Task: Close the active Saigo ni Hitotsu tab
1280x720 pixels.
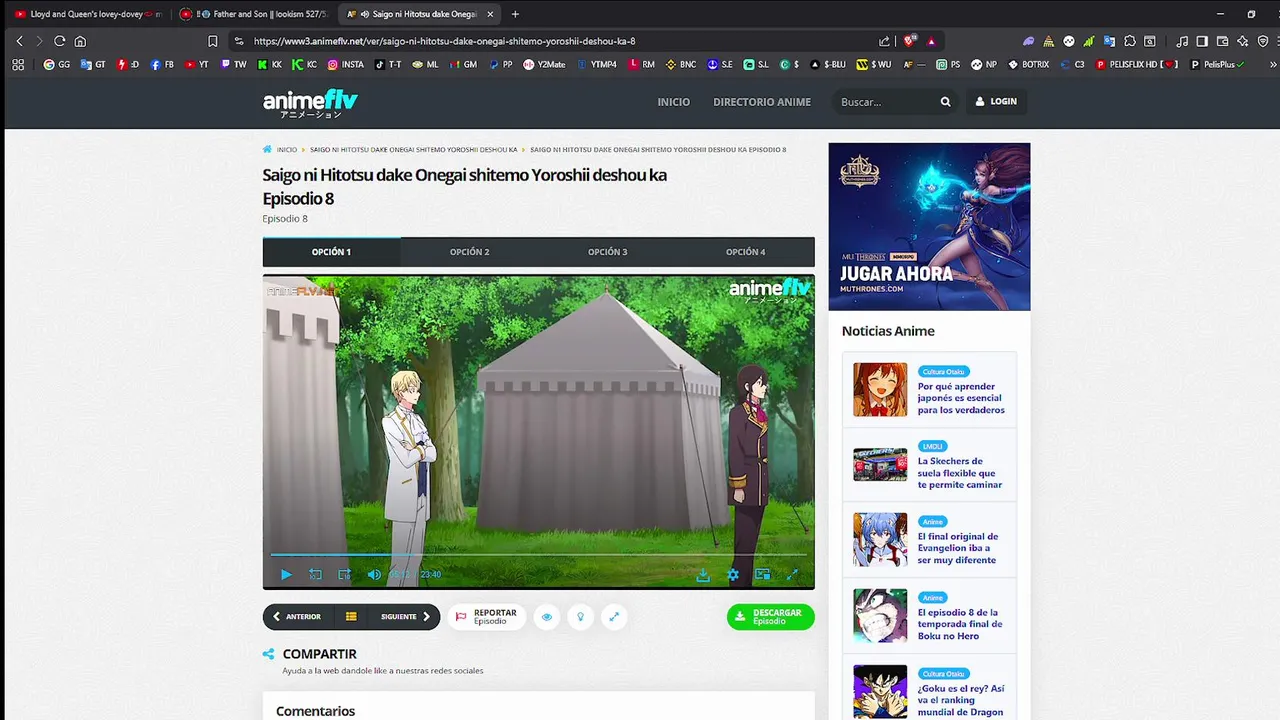Action: pos(490,14)
